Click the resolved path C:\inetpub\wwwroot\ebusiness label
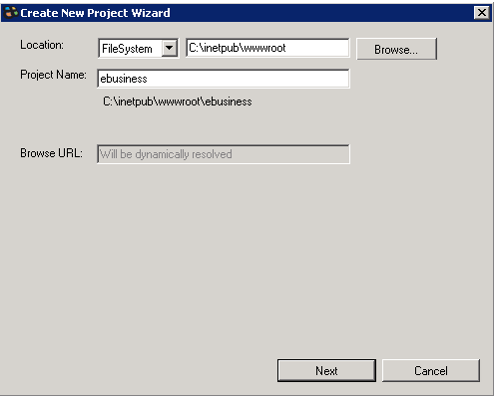497x396 pixels. [177, 101]
